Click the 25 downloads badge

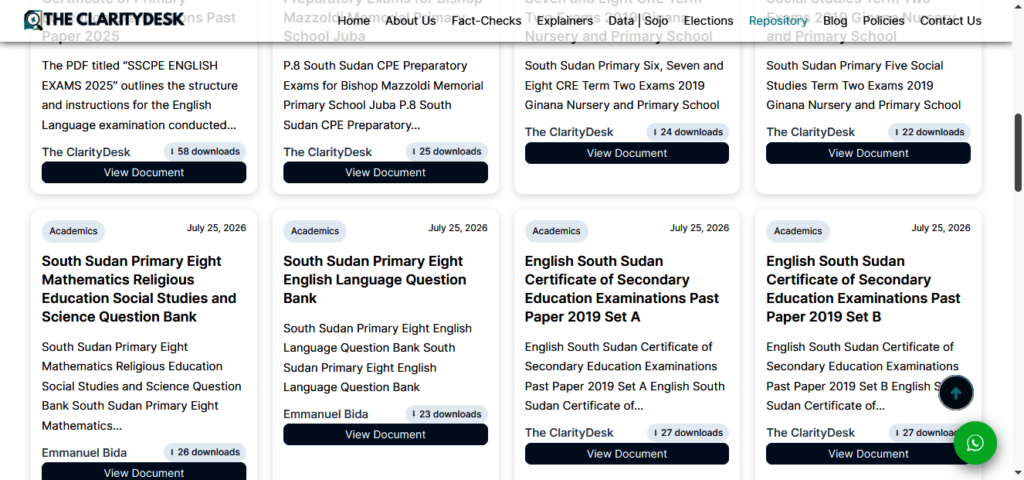pyautogui.click(x=446, y=152)
